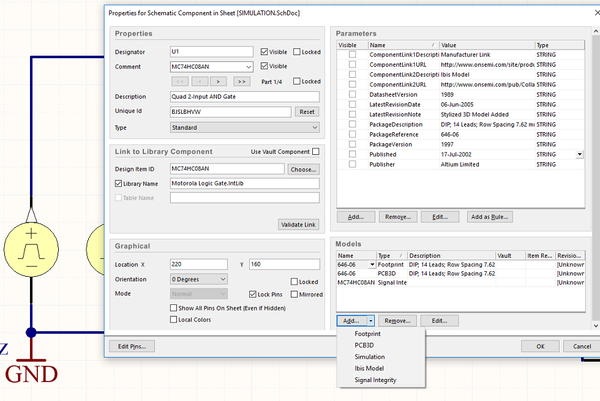This screenshot has width=600, height=401.
Task: Click the Unique Id field BJSLBHVW
Action: click(231, 112)
